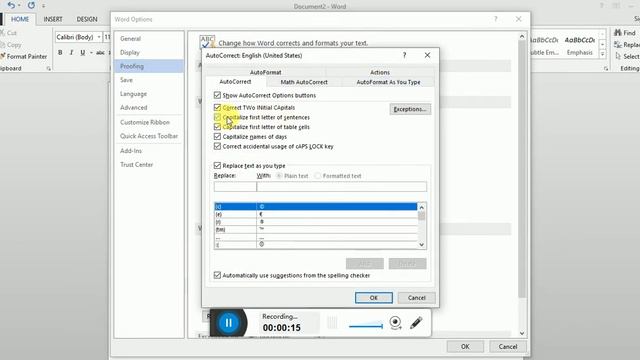This screenshot has width=640, height=360.
Task: Open the Quick Access Toolbar customize dropdown
Action: [44, 6]
